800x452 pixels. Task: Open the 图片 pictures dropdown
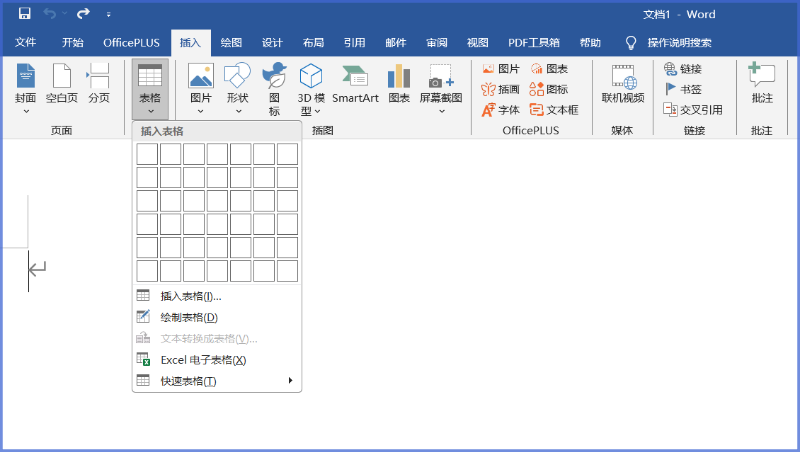point(201,111)
